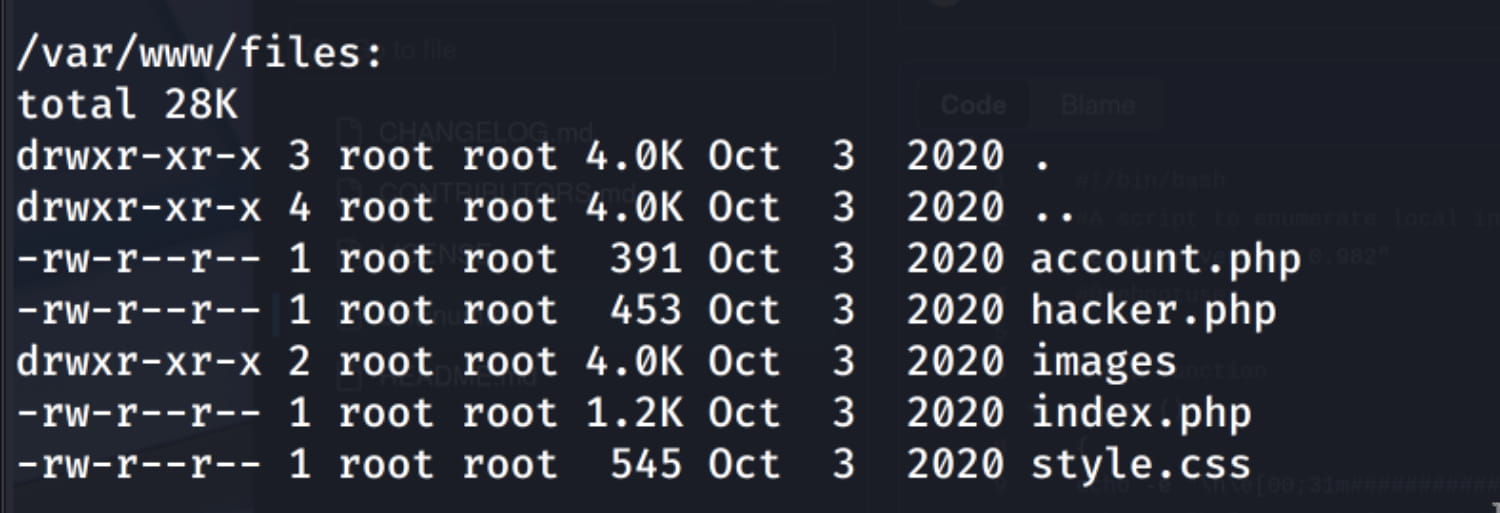Click the hacker.php filename in terminal output
Screen dimensions: 1500x513
(x=1153, y=311)
